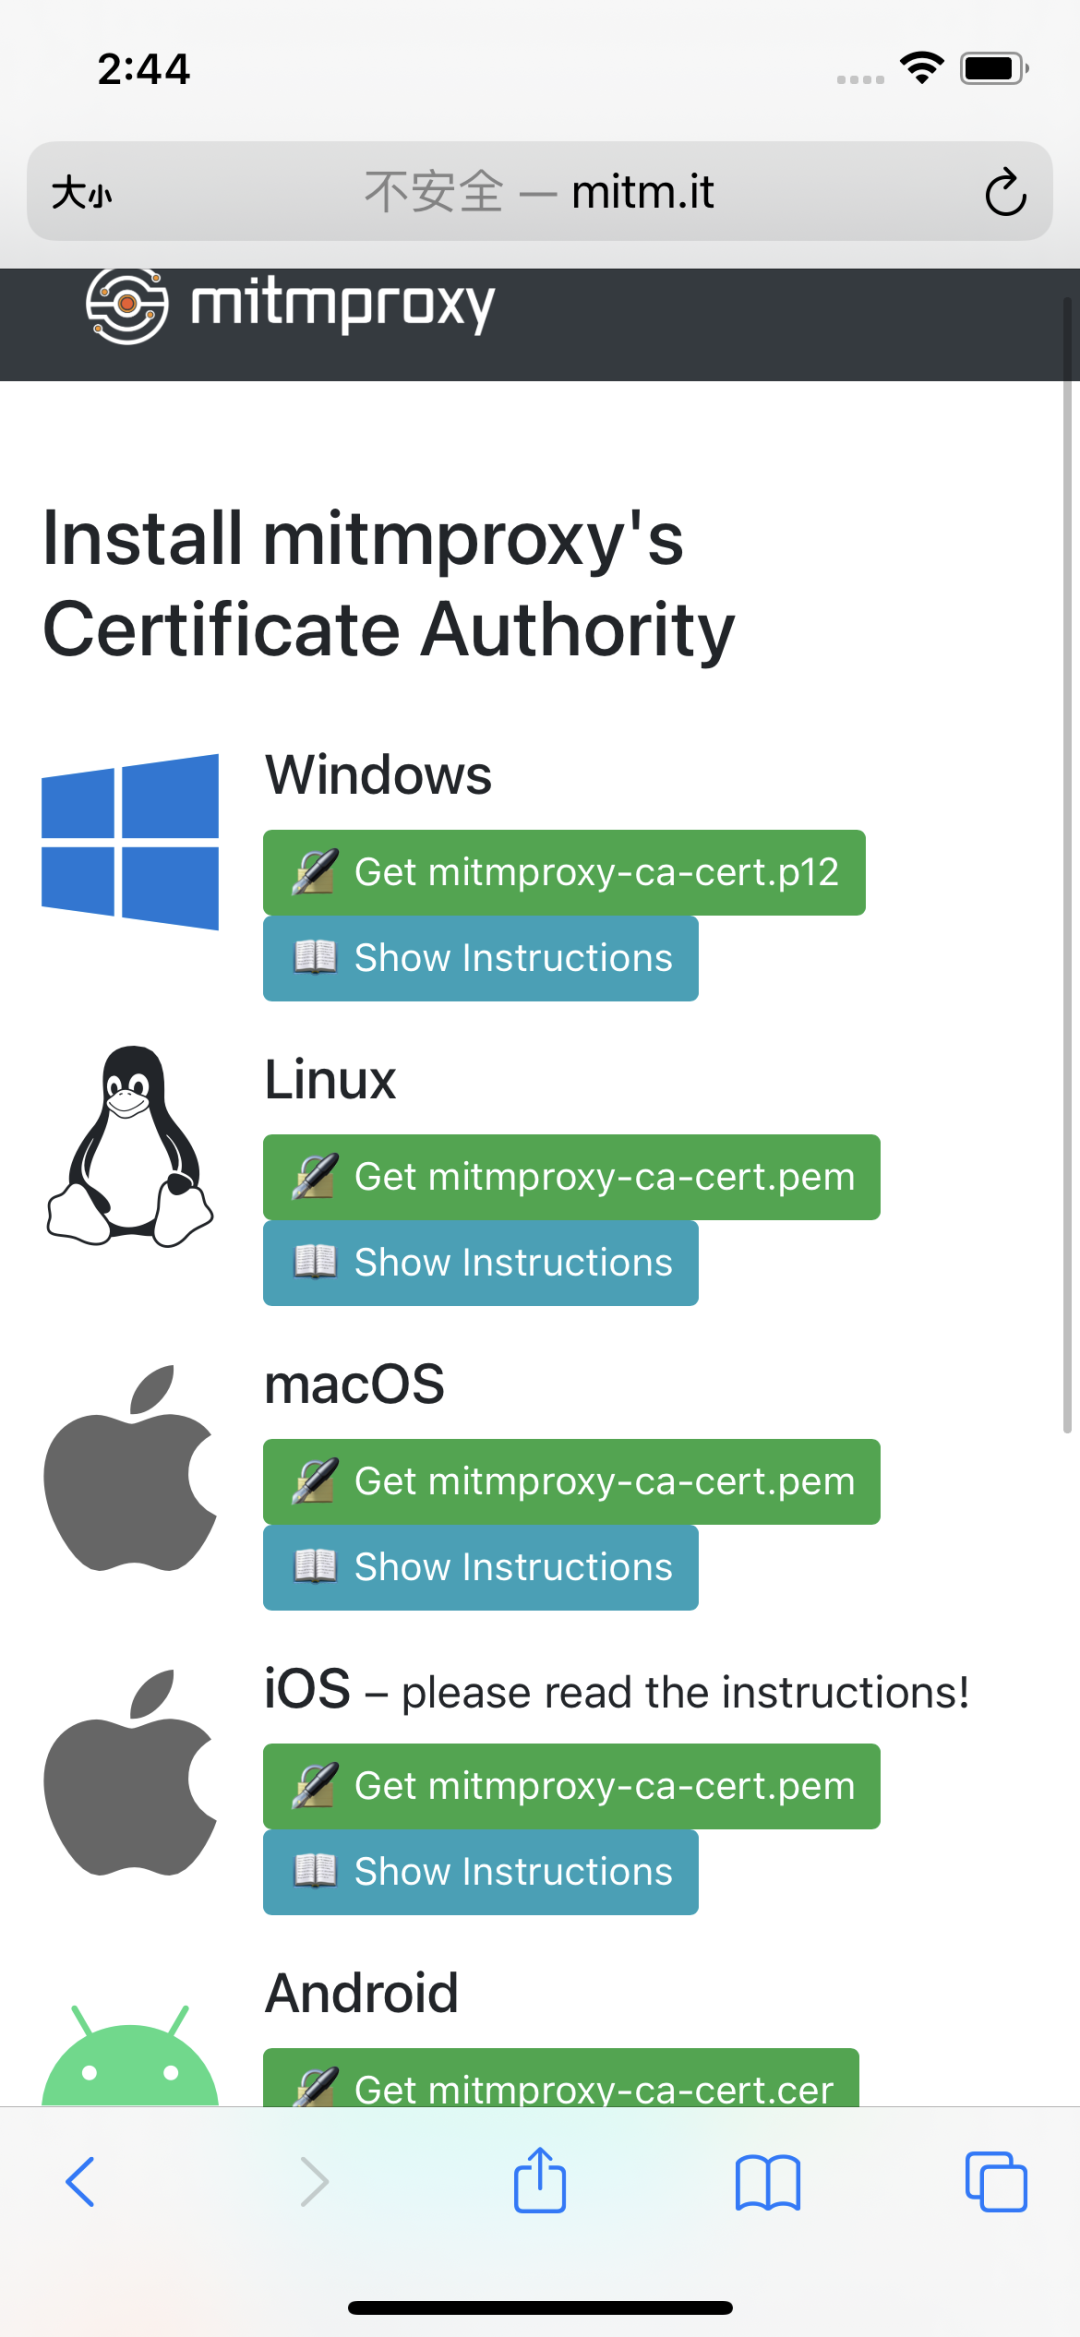Tap the 2:44 clock in status bar

coord(143,69)
